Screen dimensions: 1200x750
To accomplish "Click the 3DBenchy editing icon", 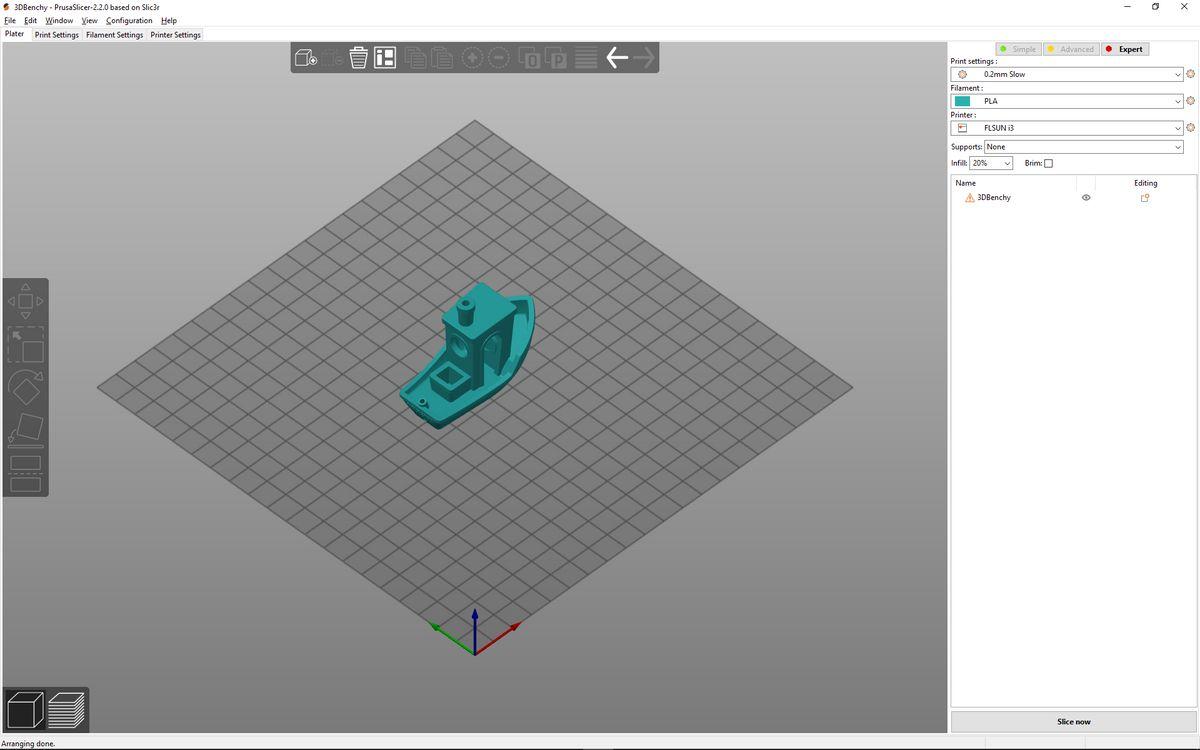I will 1145,198.
